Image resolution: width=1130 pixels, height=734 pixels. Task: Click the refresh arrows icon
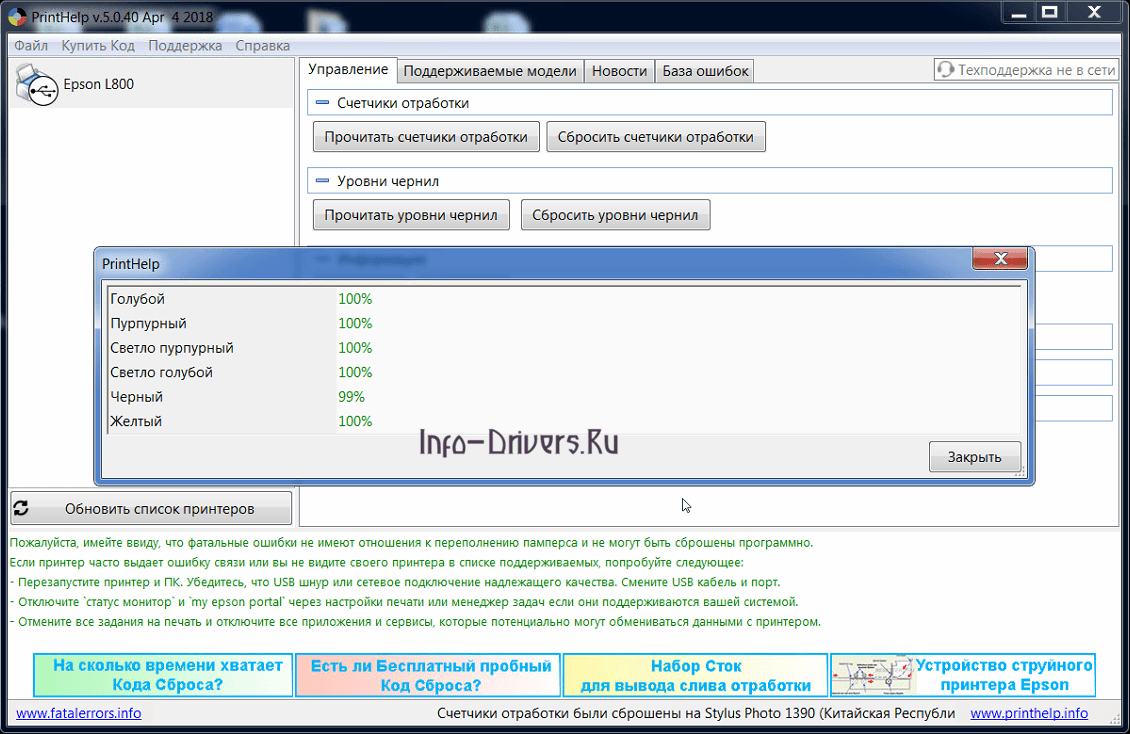point(21,509)
